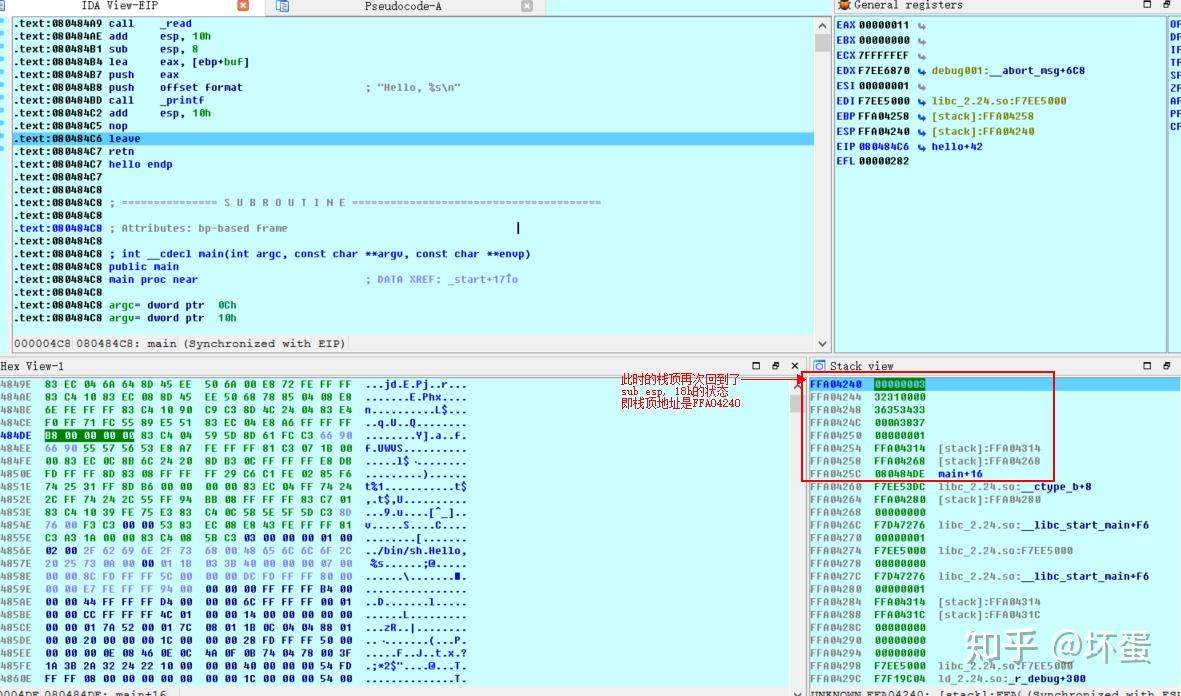Viewport: 1181px width, 696px height.
Task: Maximize the Hex View-1 panel
Action: click(756, 366)
